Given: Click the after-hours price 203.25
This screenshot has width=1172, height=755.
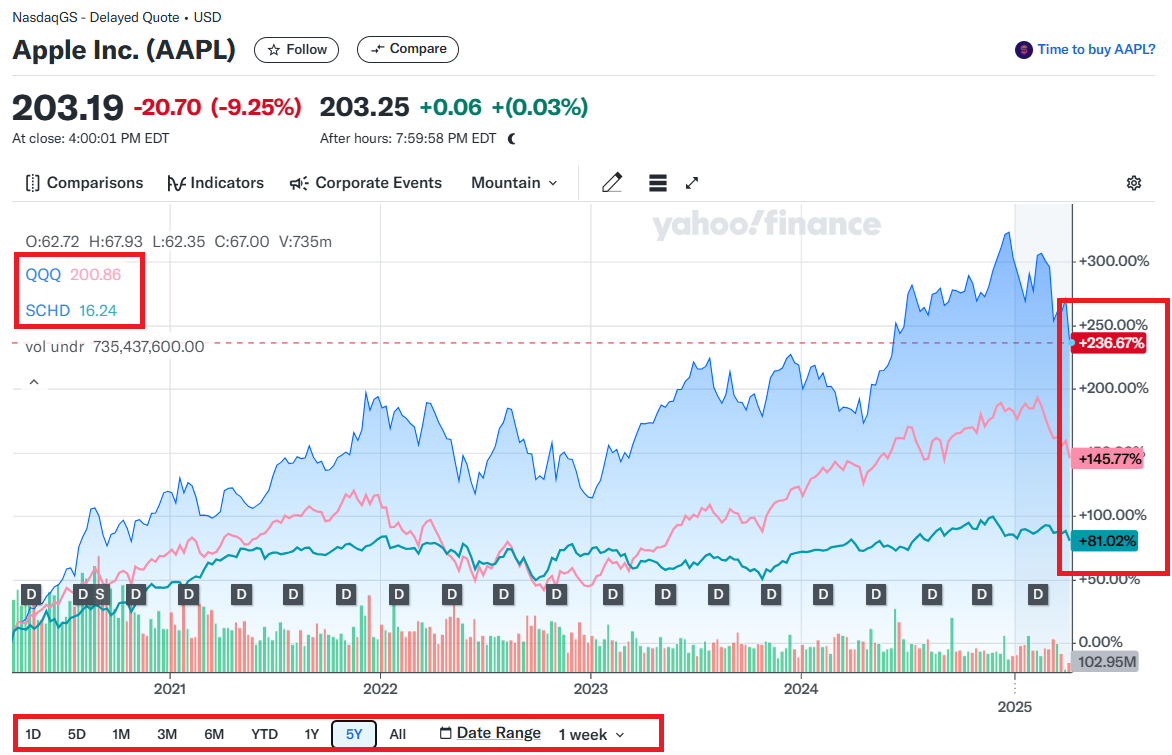Looking at the screenshot, I should [x=365, y=107].
